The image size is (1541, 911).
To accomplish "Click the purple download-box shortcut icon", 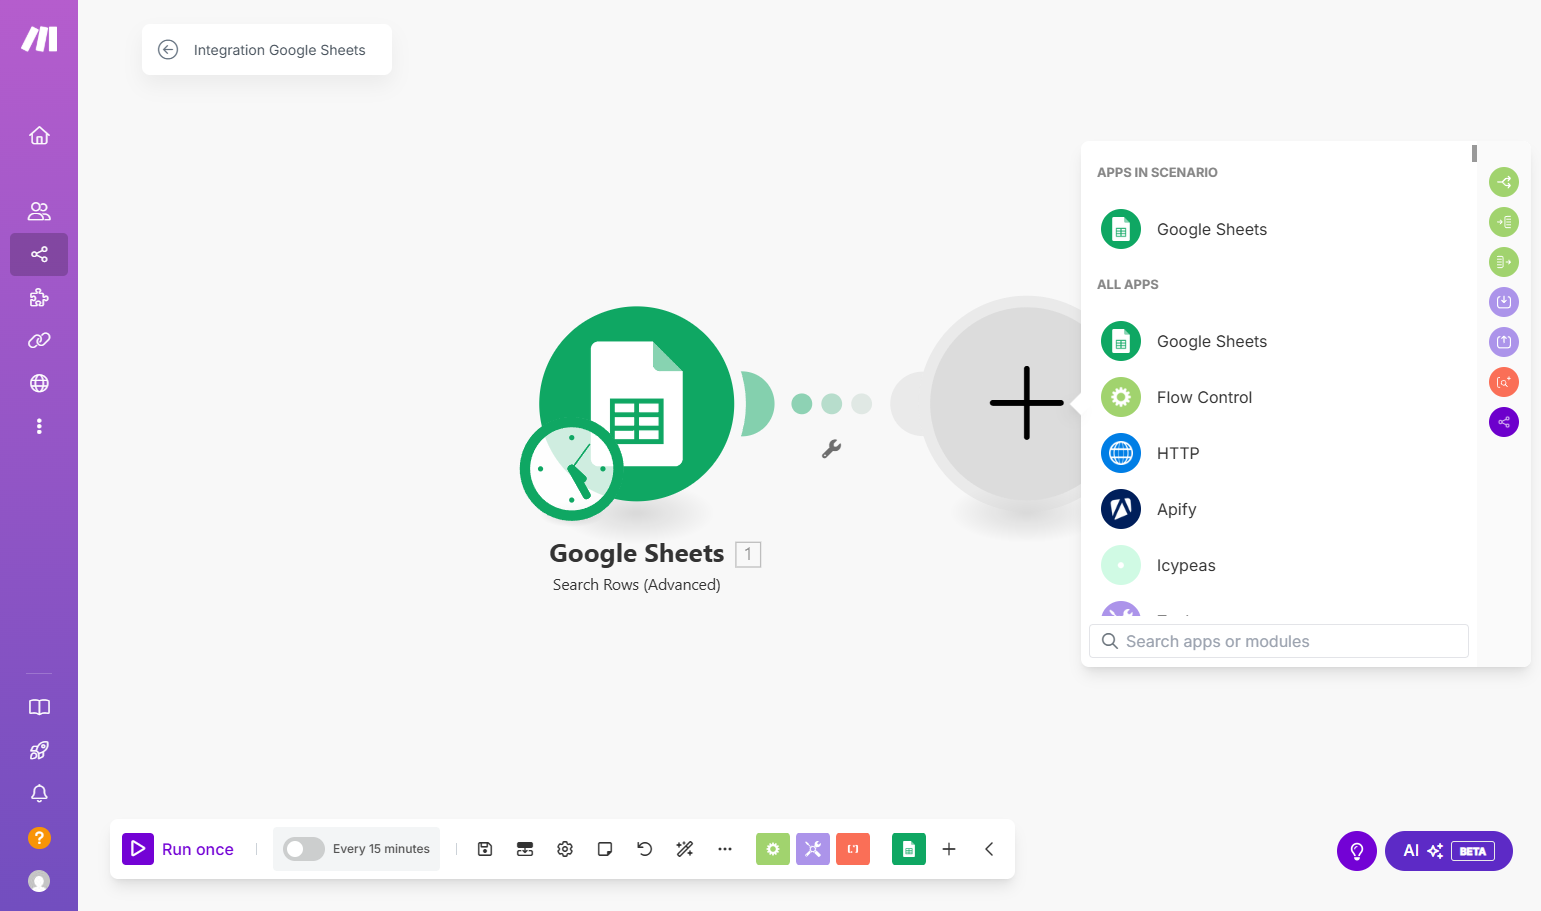I will [1504, 302].
